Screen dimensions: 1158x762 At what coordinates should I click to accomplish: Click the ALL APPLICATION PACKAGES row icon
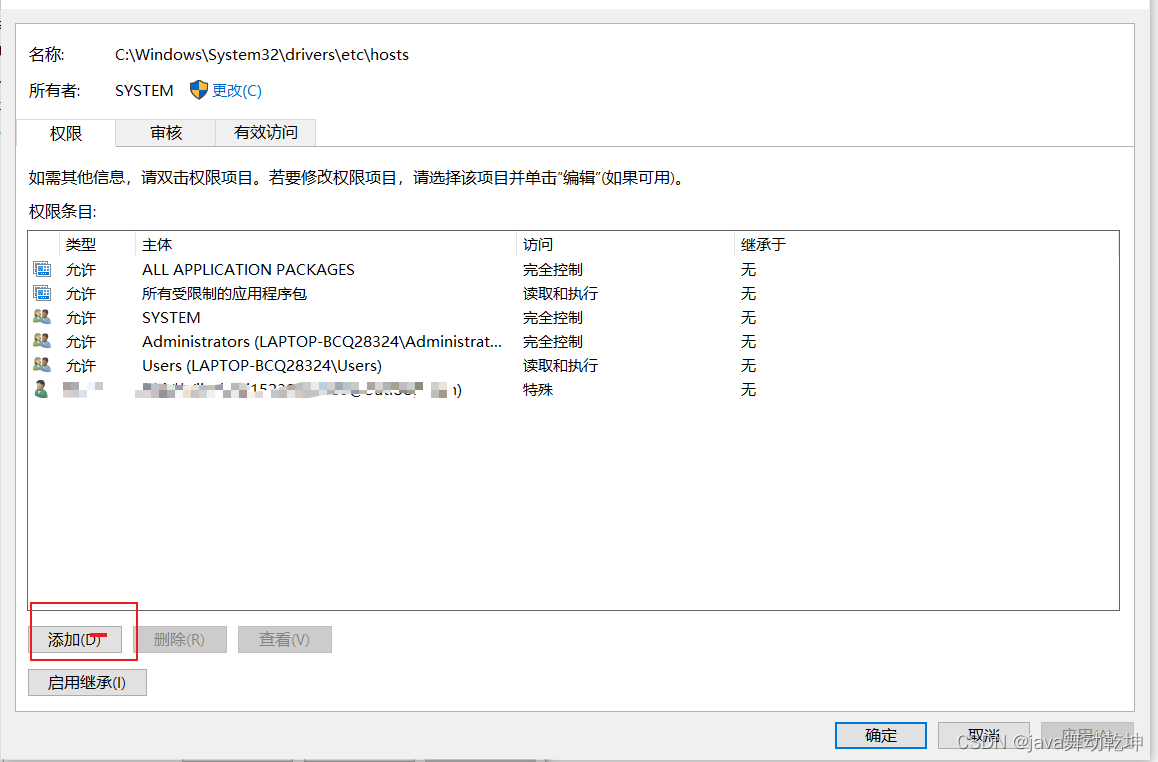[42, 270]
